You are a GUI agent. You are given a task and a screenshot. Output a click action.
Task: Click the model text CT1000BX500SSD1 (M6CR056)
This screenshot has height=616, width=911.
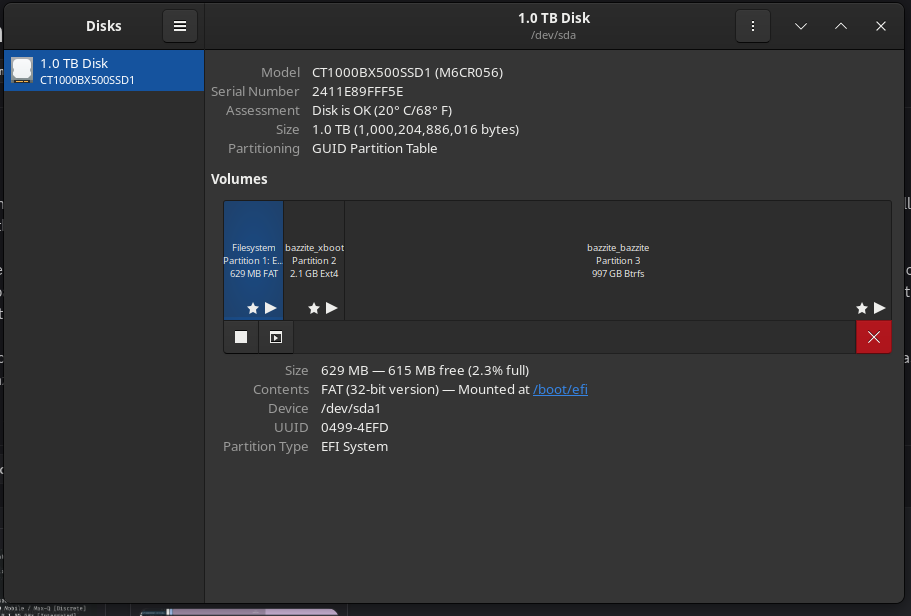point(407,73)
